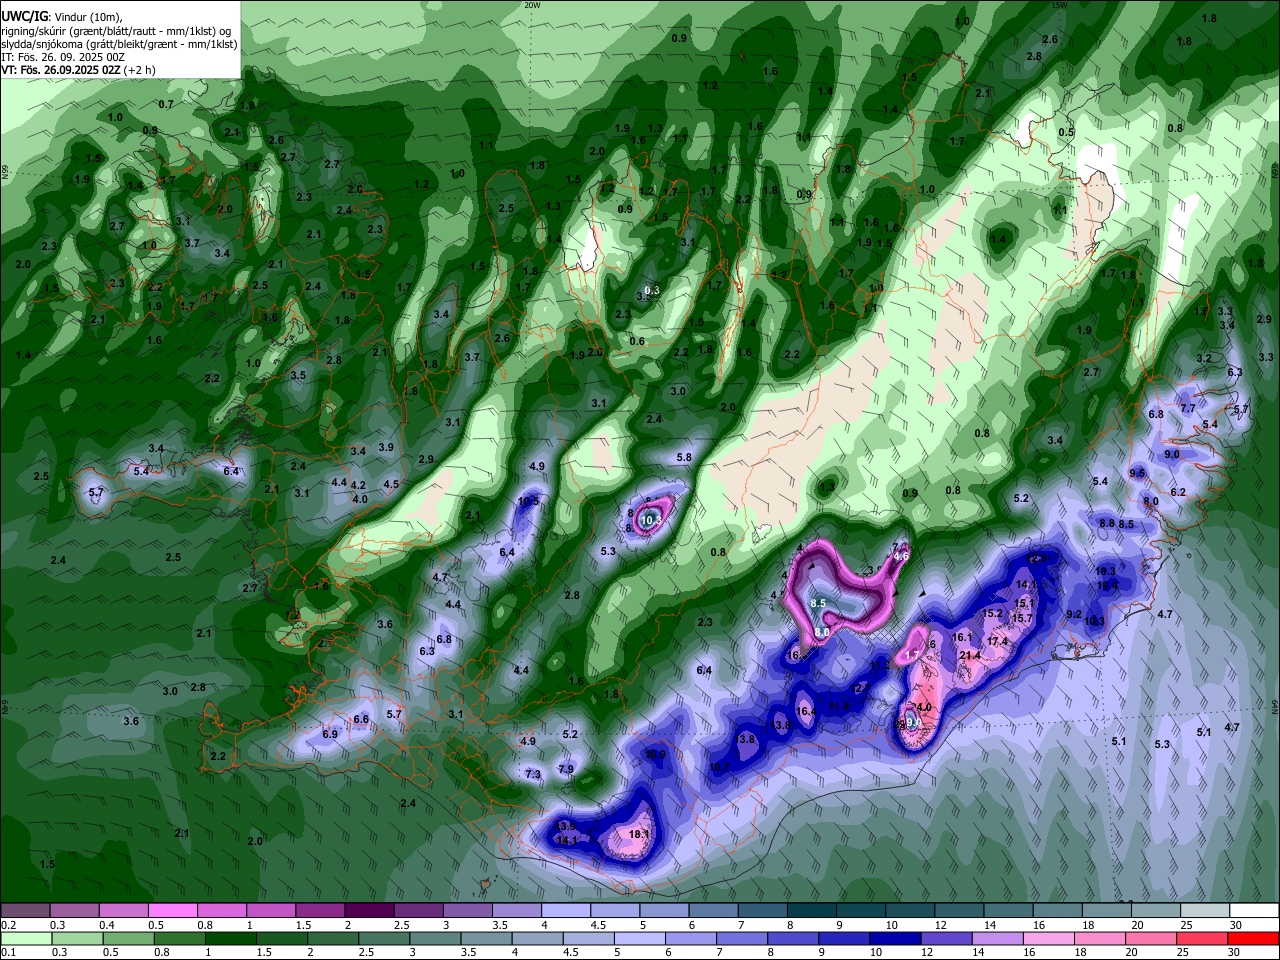Click the 15.2 precipitation value
Screen dimensions: 1280x960
point(992,614)
